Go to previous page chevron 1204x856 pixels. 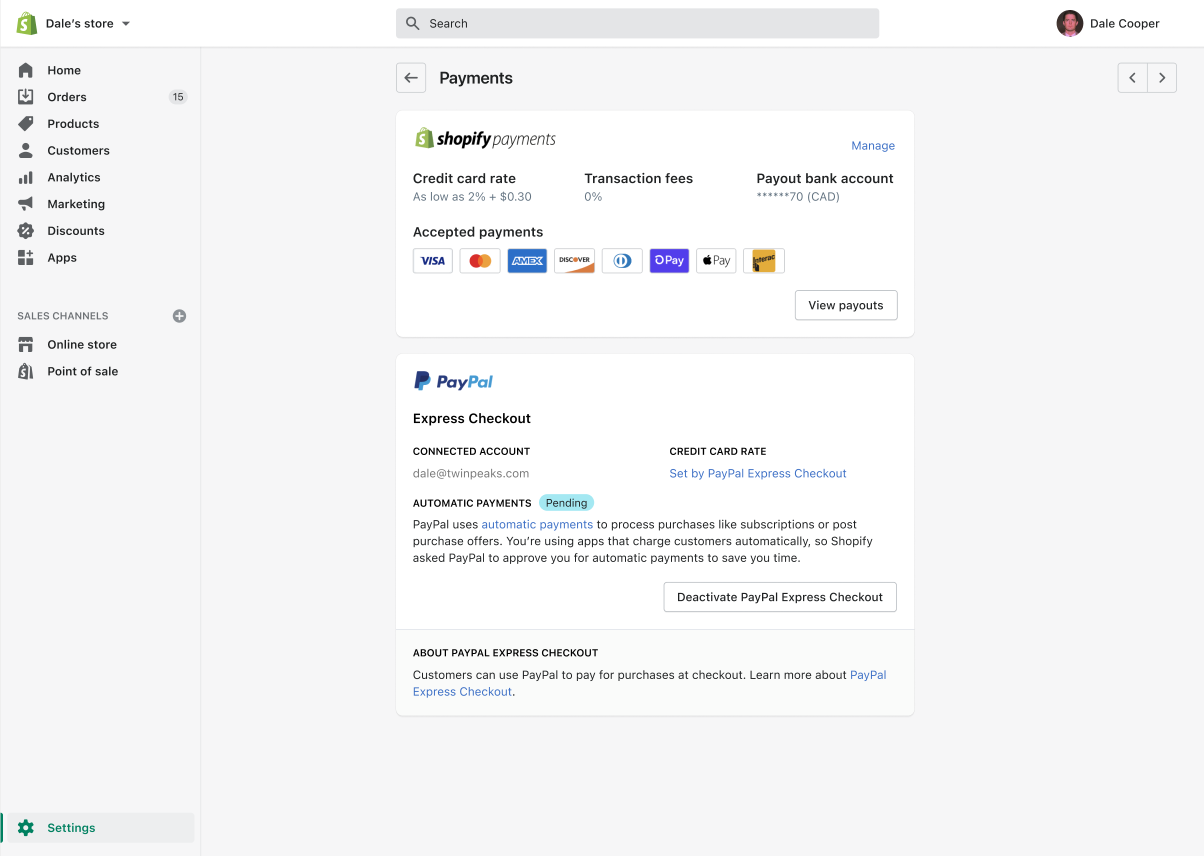click(1132, 78)
